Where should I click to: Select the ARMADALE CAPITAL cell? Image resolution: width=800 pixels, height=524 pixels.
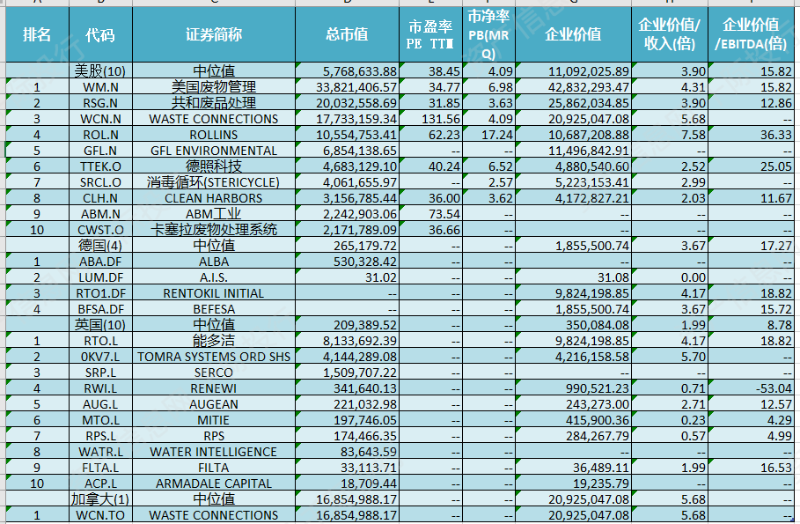214,483
